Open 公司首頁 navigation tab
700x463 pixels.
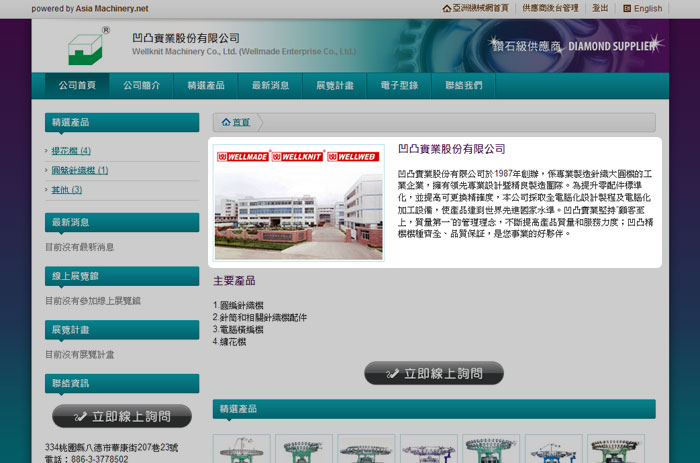(x=77, y=85)
